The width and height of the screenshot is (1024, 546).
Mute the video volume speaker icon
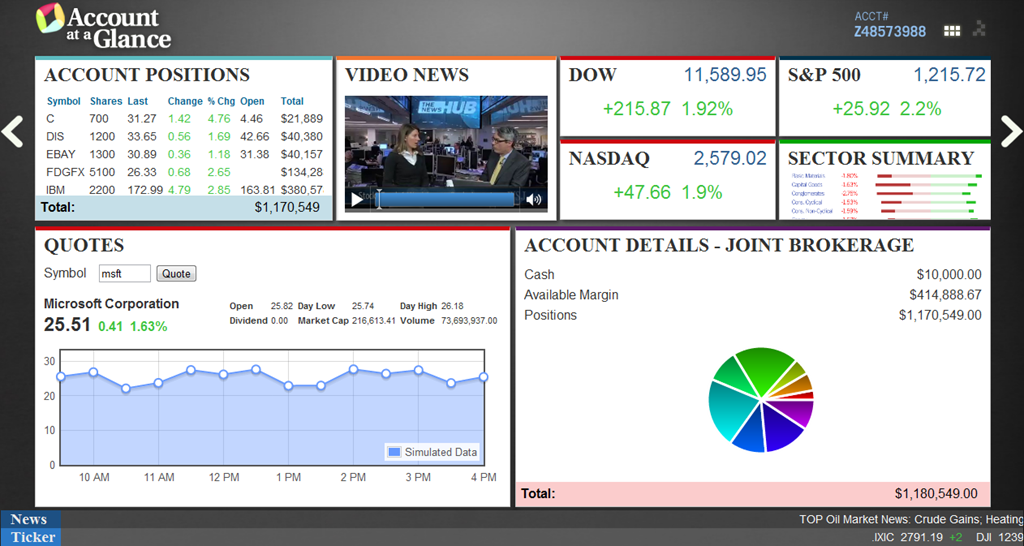(534, 200)
